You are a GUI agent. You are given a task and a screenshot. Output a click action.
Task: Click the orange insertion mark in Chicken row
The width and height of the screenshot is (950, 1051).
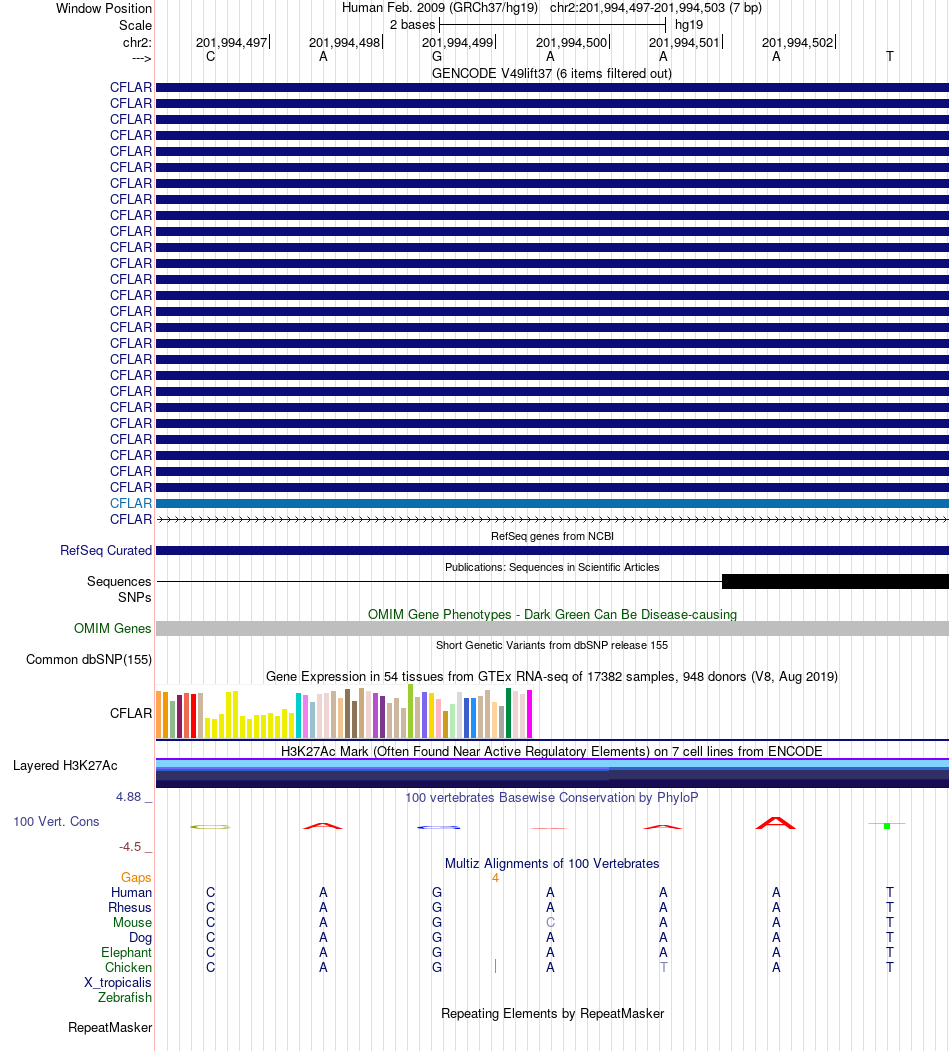point(495,966)
